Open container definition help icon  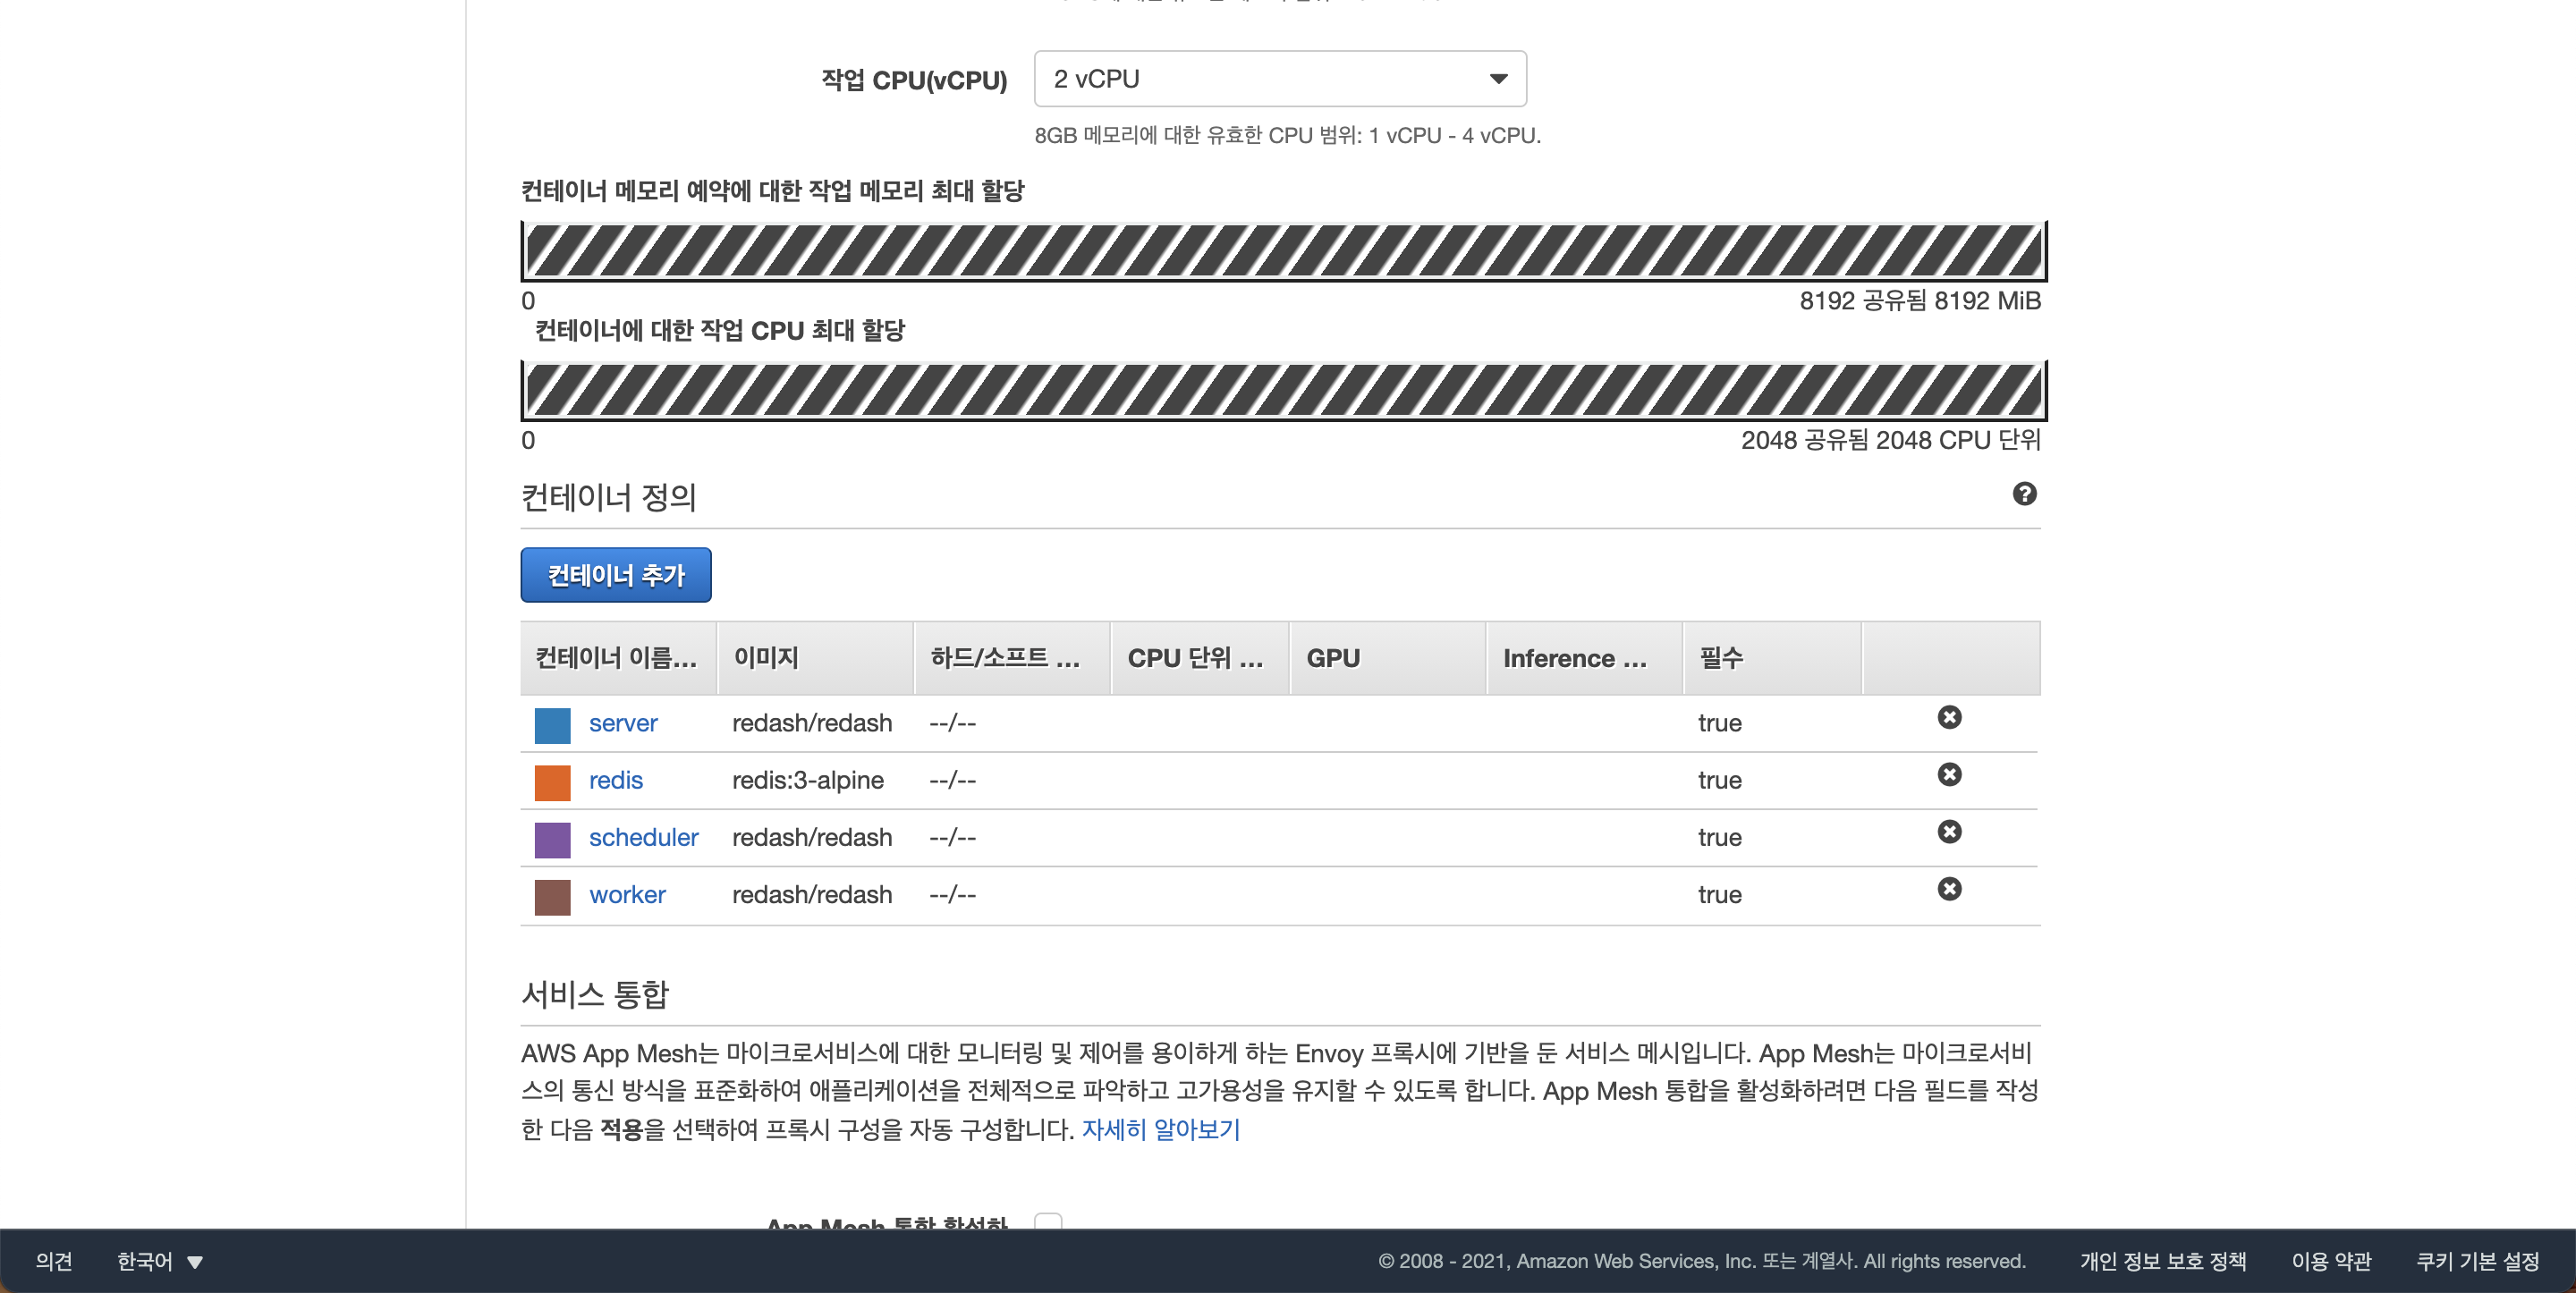[2024, 494]
